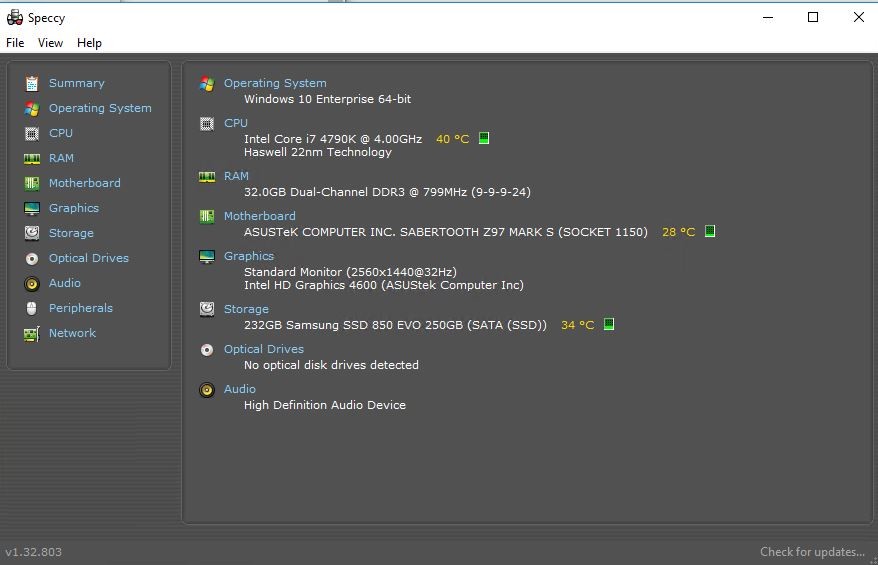
Task: Click the green SSD temperature indicator
Action: 609,324
